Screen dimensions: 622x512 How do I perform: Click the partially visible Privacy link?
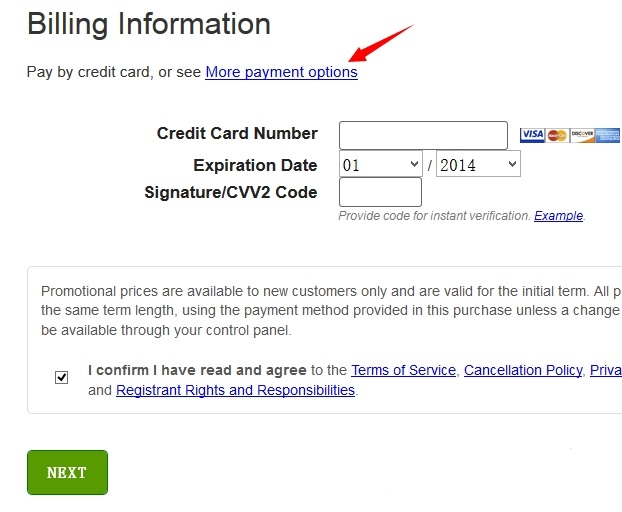606,370
